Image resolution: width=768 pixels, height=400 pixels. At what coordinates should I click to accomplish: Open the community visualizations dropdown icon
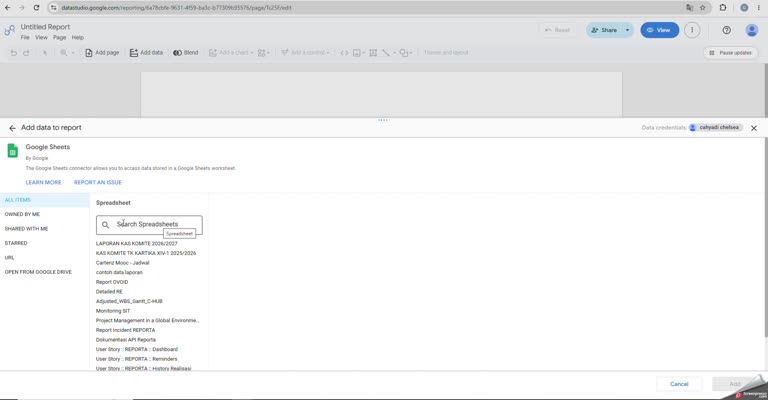tap(264, 53)
